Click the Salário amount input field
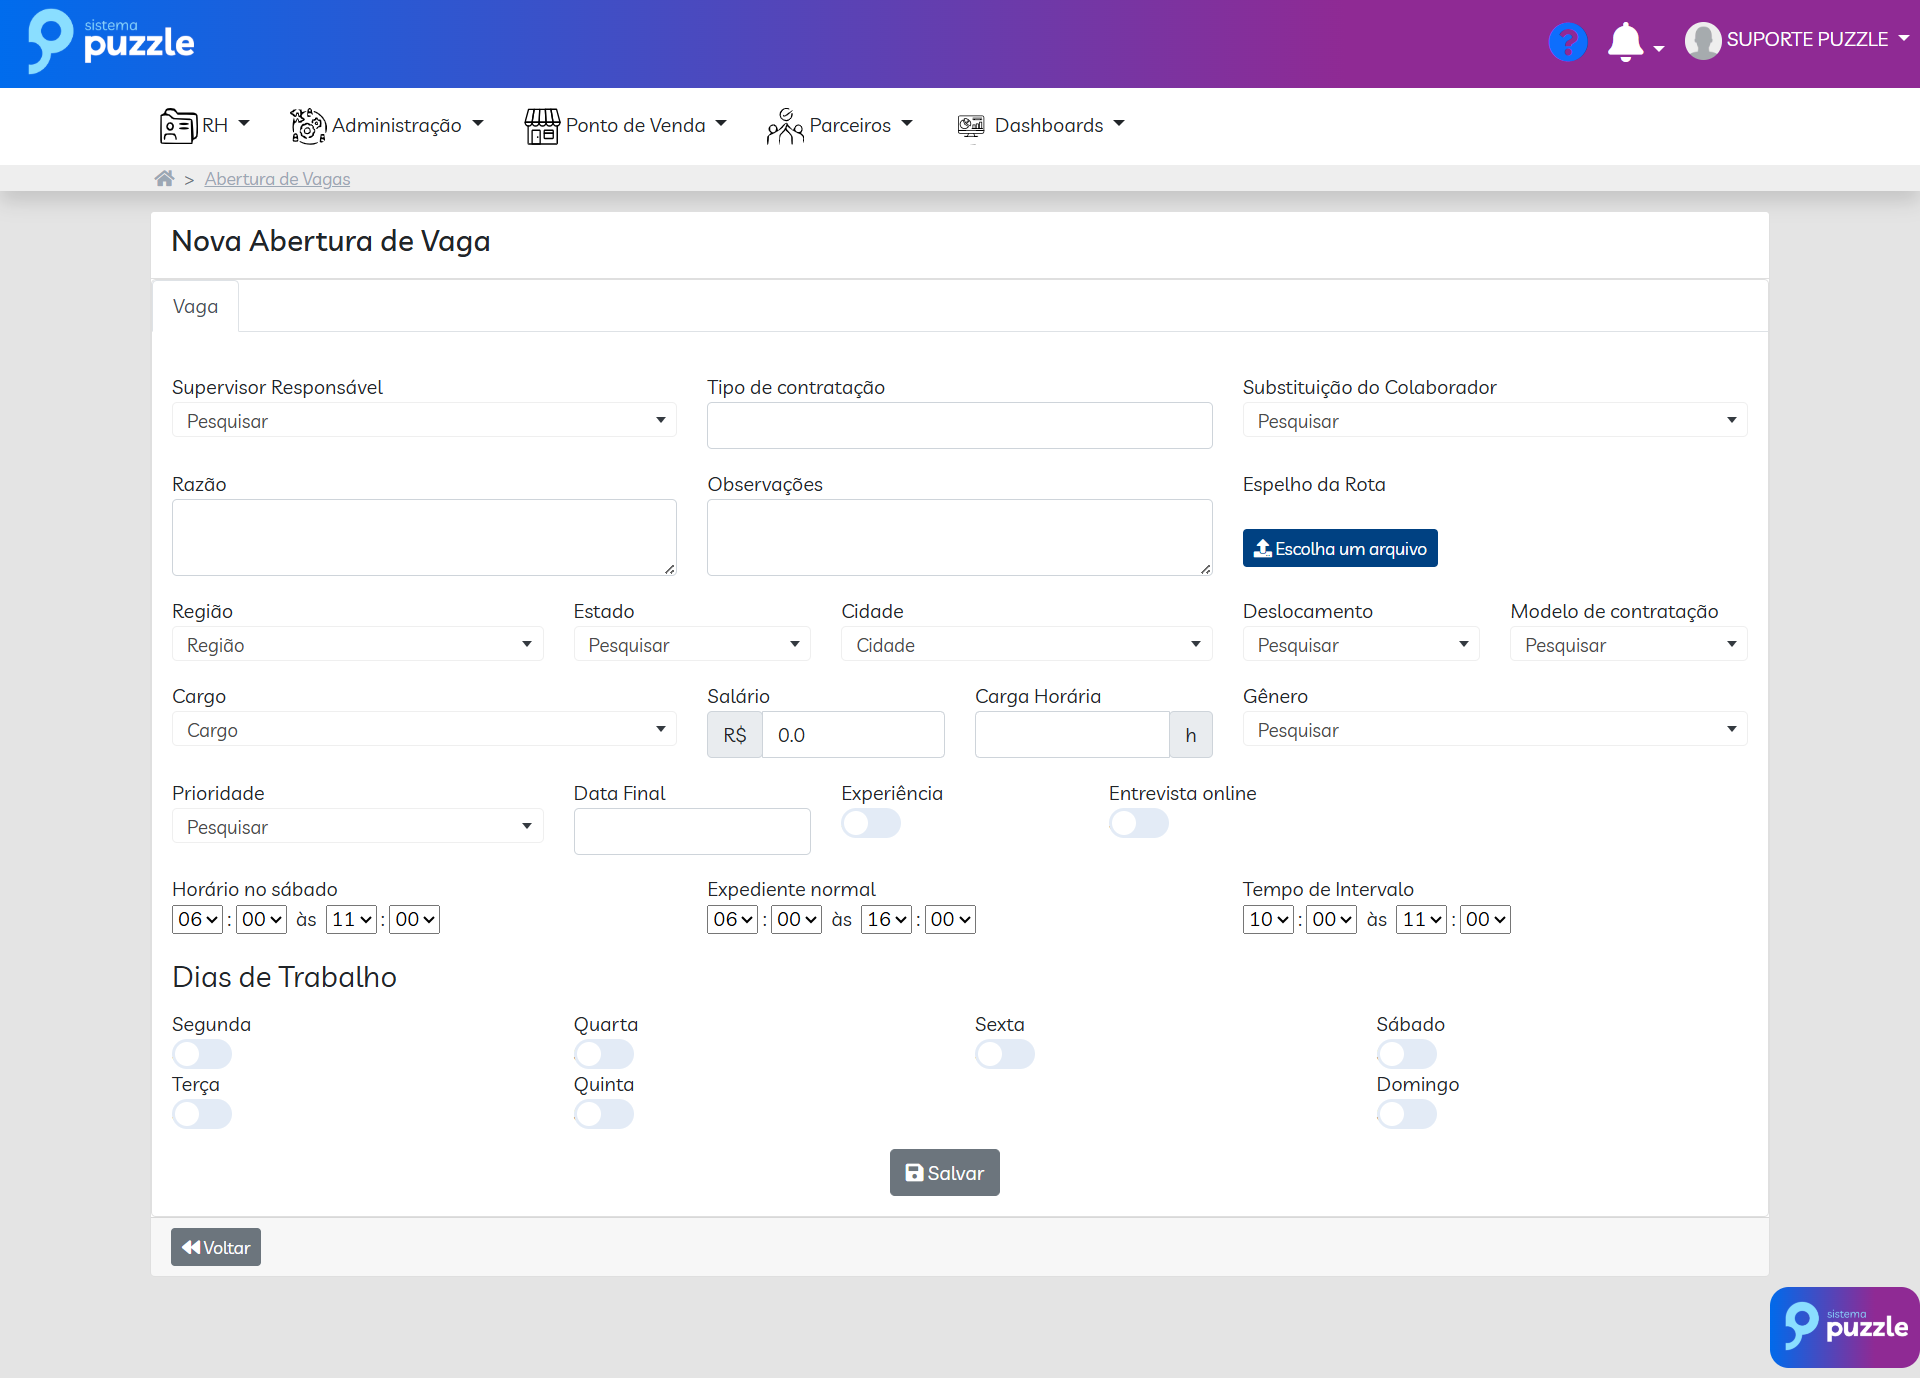 (852, 735)
